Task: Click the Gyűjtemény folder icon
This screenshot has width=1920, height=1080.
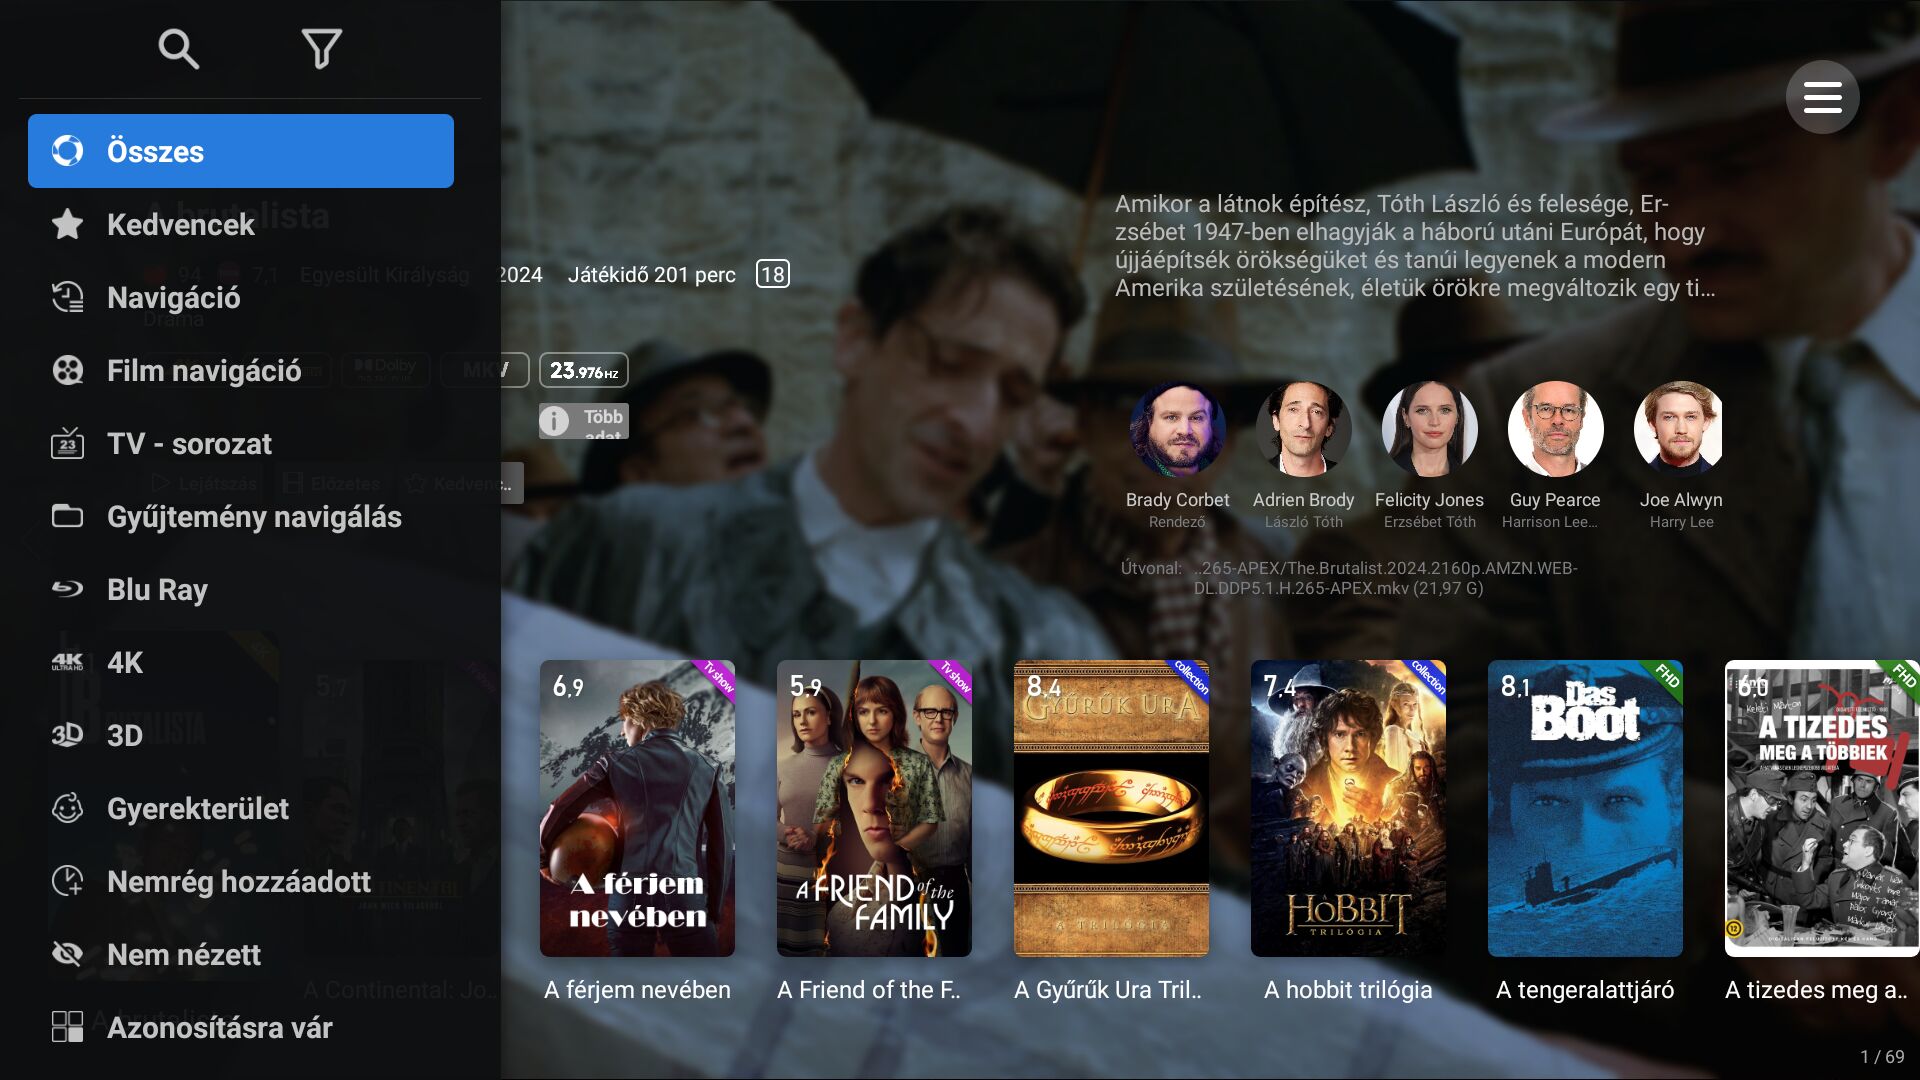Action: [x=67, y=516]
